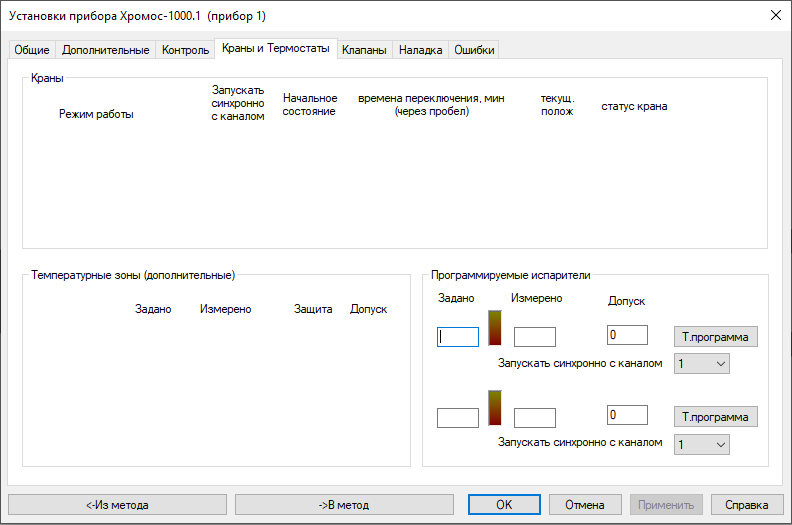Expand second evaporator channel sync dropdown
Viewport: 792px width, 525px height.
(702, 444)
